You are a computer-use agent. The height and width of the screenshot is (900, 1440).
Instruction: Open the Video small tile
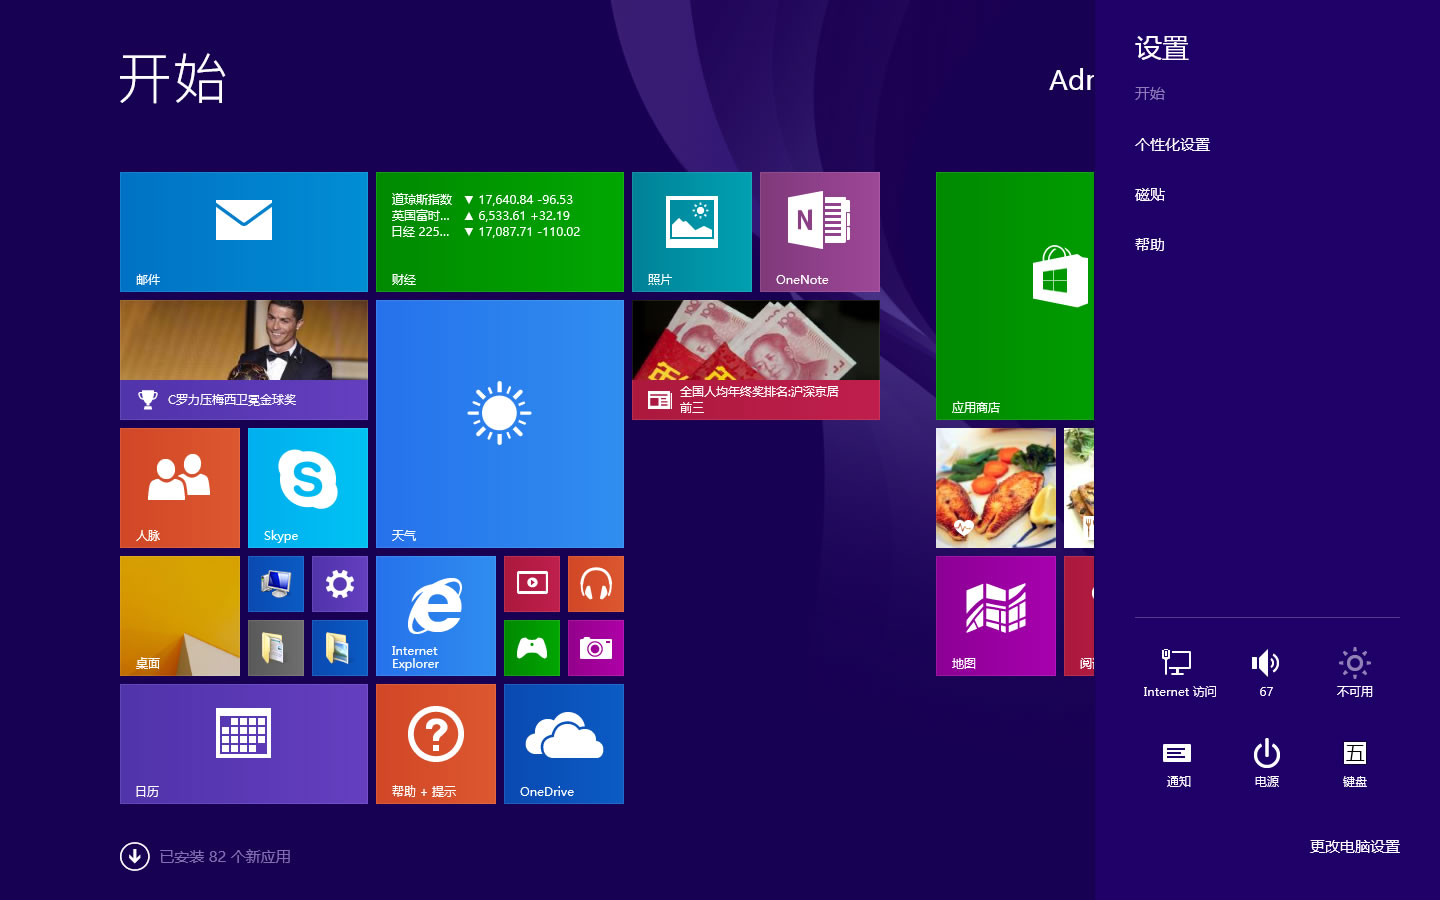pos(532,584)
